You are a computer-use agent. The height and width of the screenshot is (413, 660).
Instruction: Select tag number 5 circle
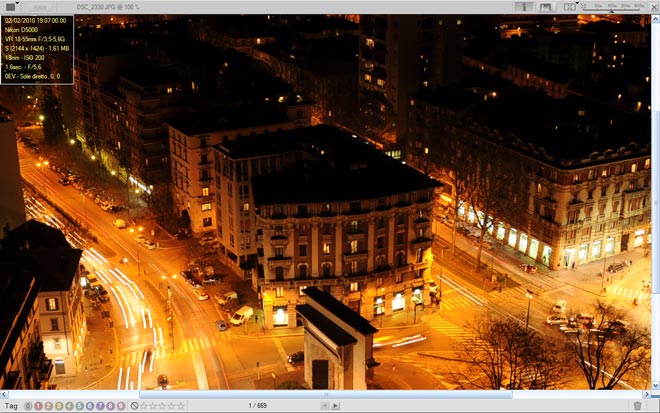click(x=81, y=406)
